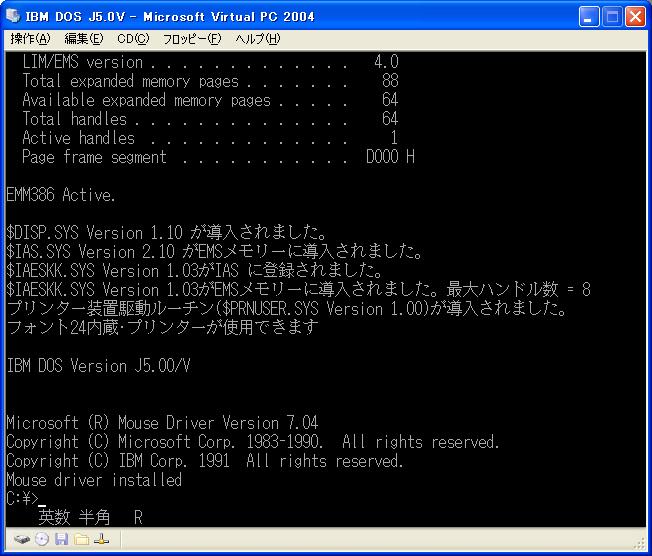Click the disabled maximize button

tap(612, 17)
